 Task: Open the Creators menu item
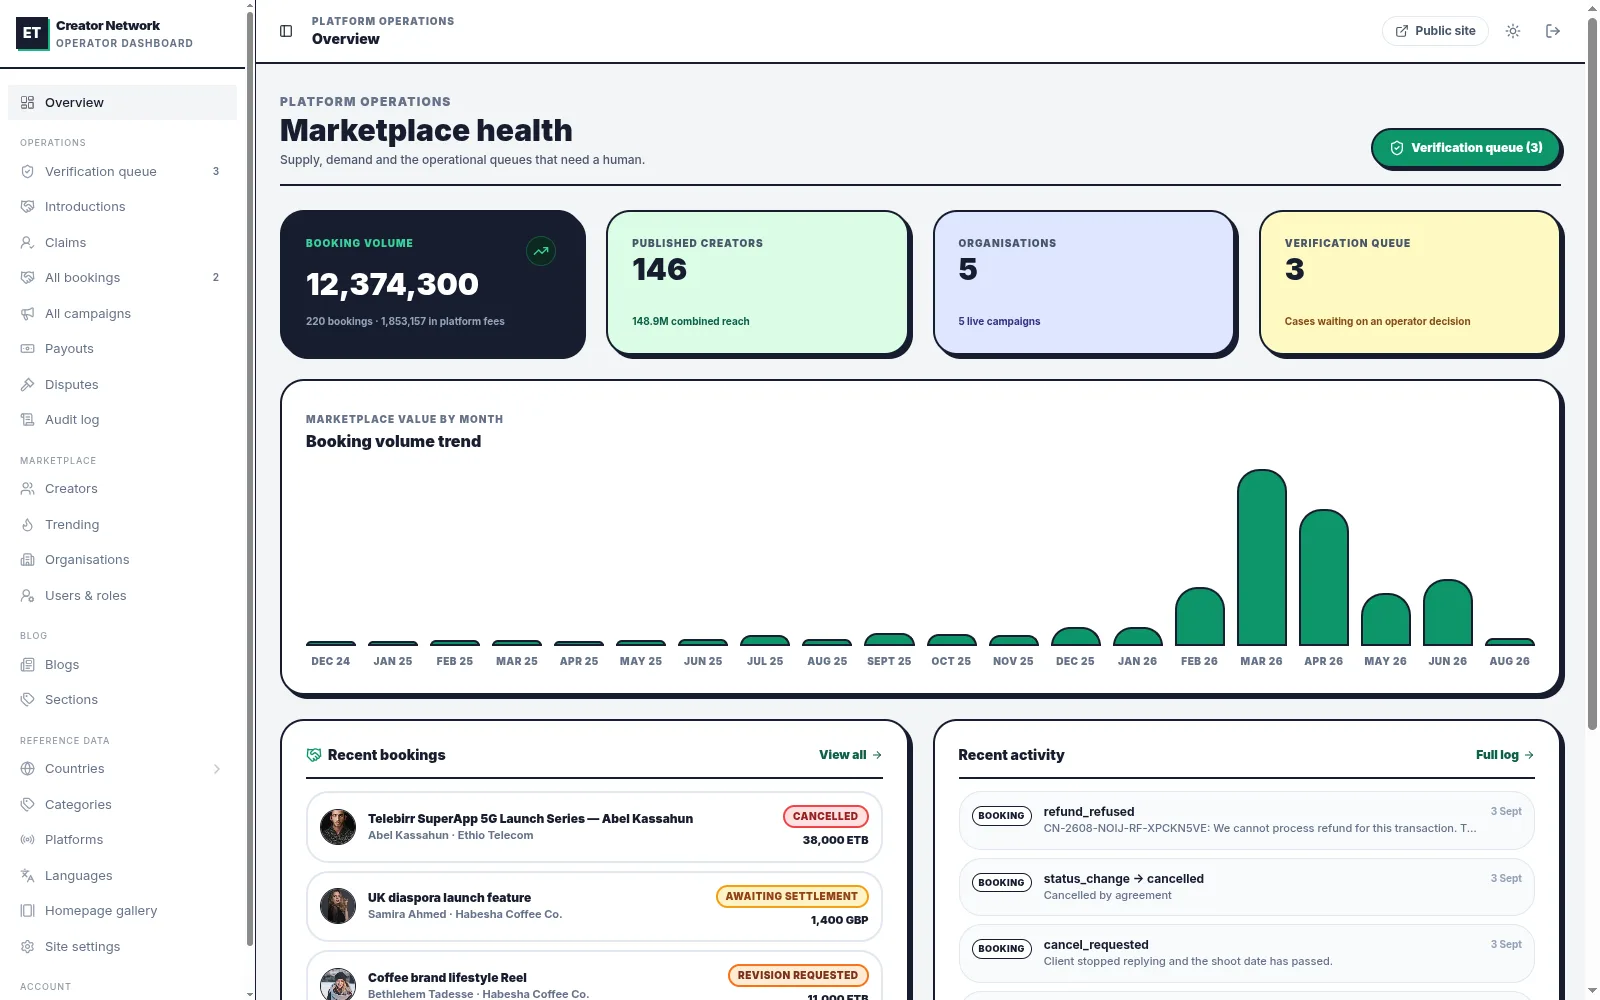coord(122,489)
